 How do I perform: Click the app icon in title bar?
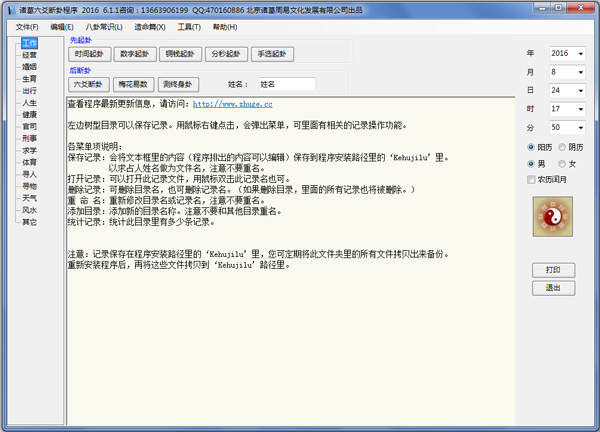pos(9,8)
